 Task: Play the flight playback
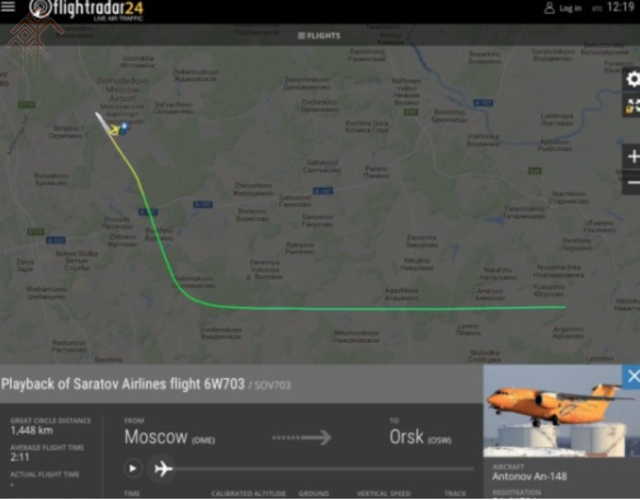133,468
